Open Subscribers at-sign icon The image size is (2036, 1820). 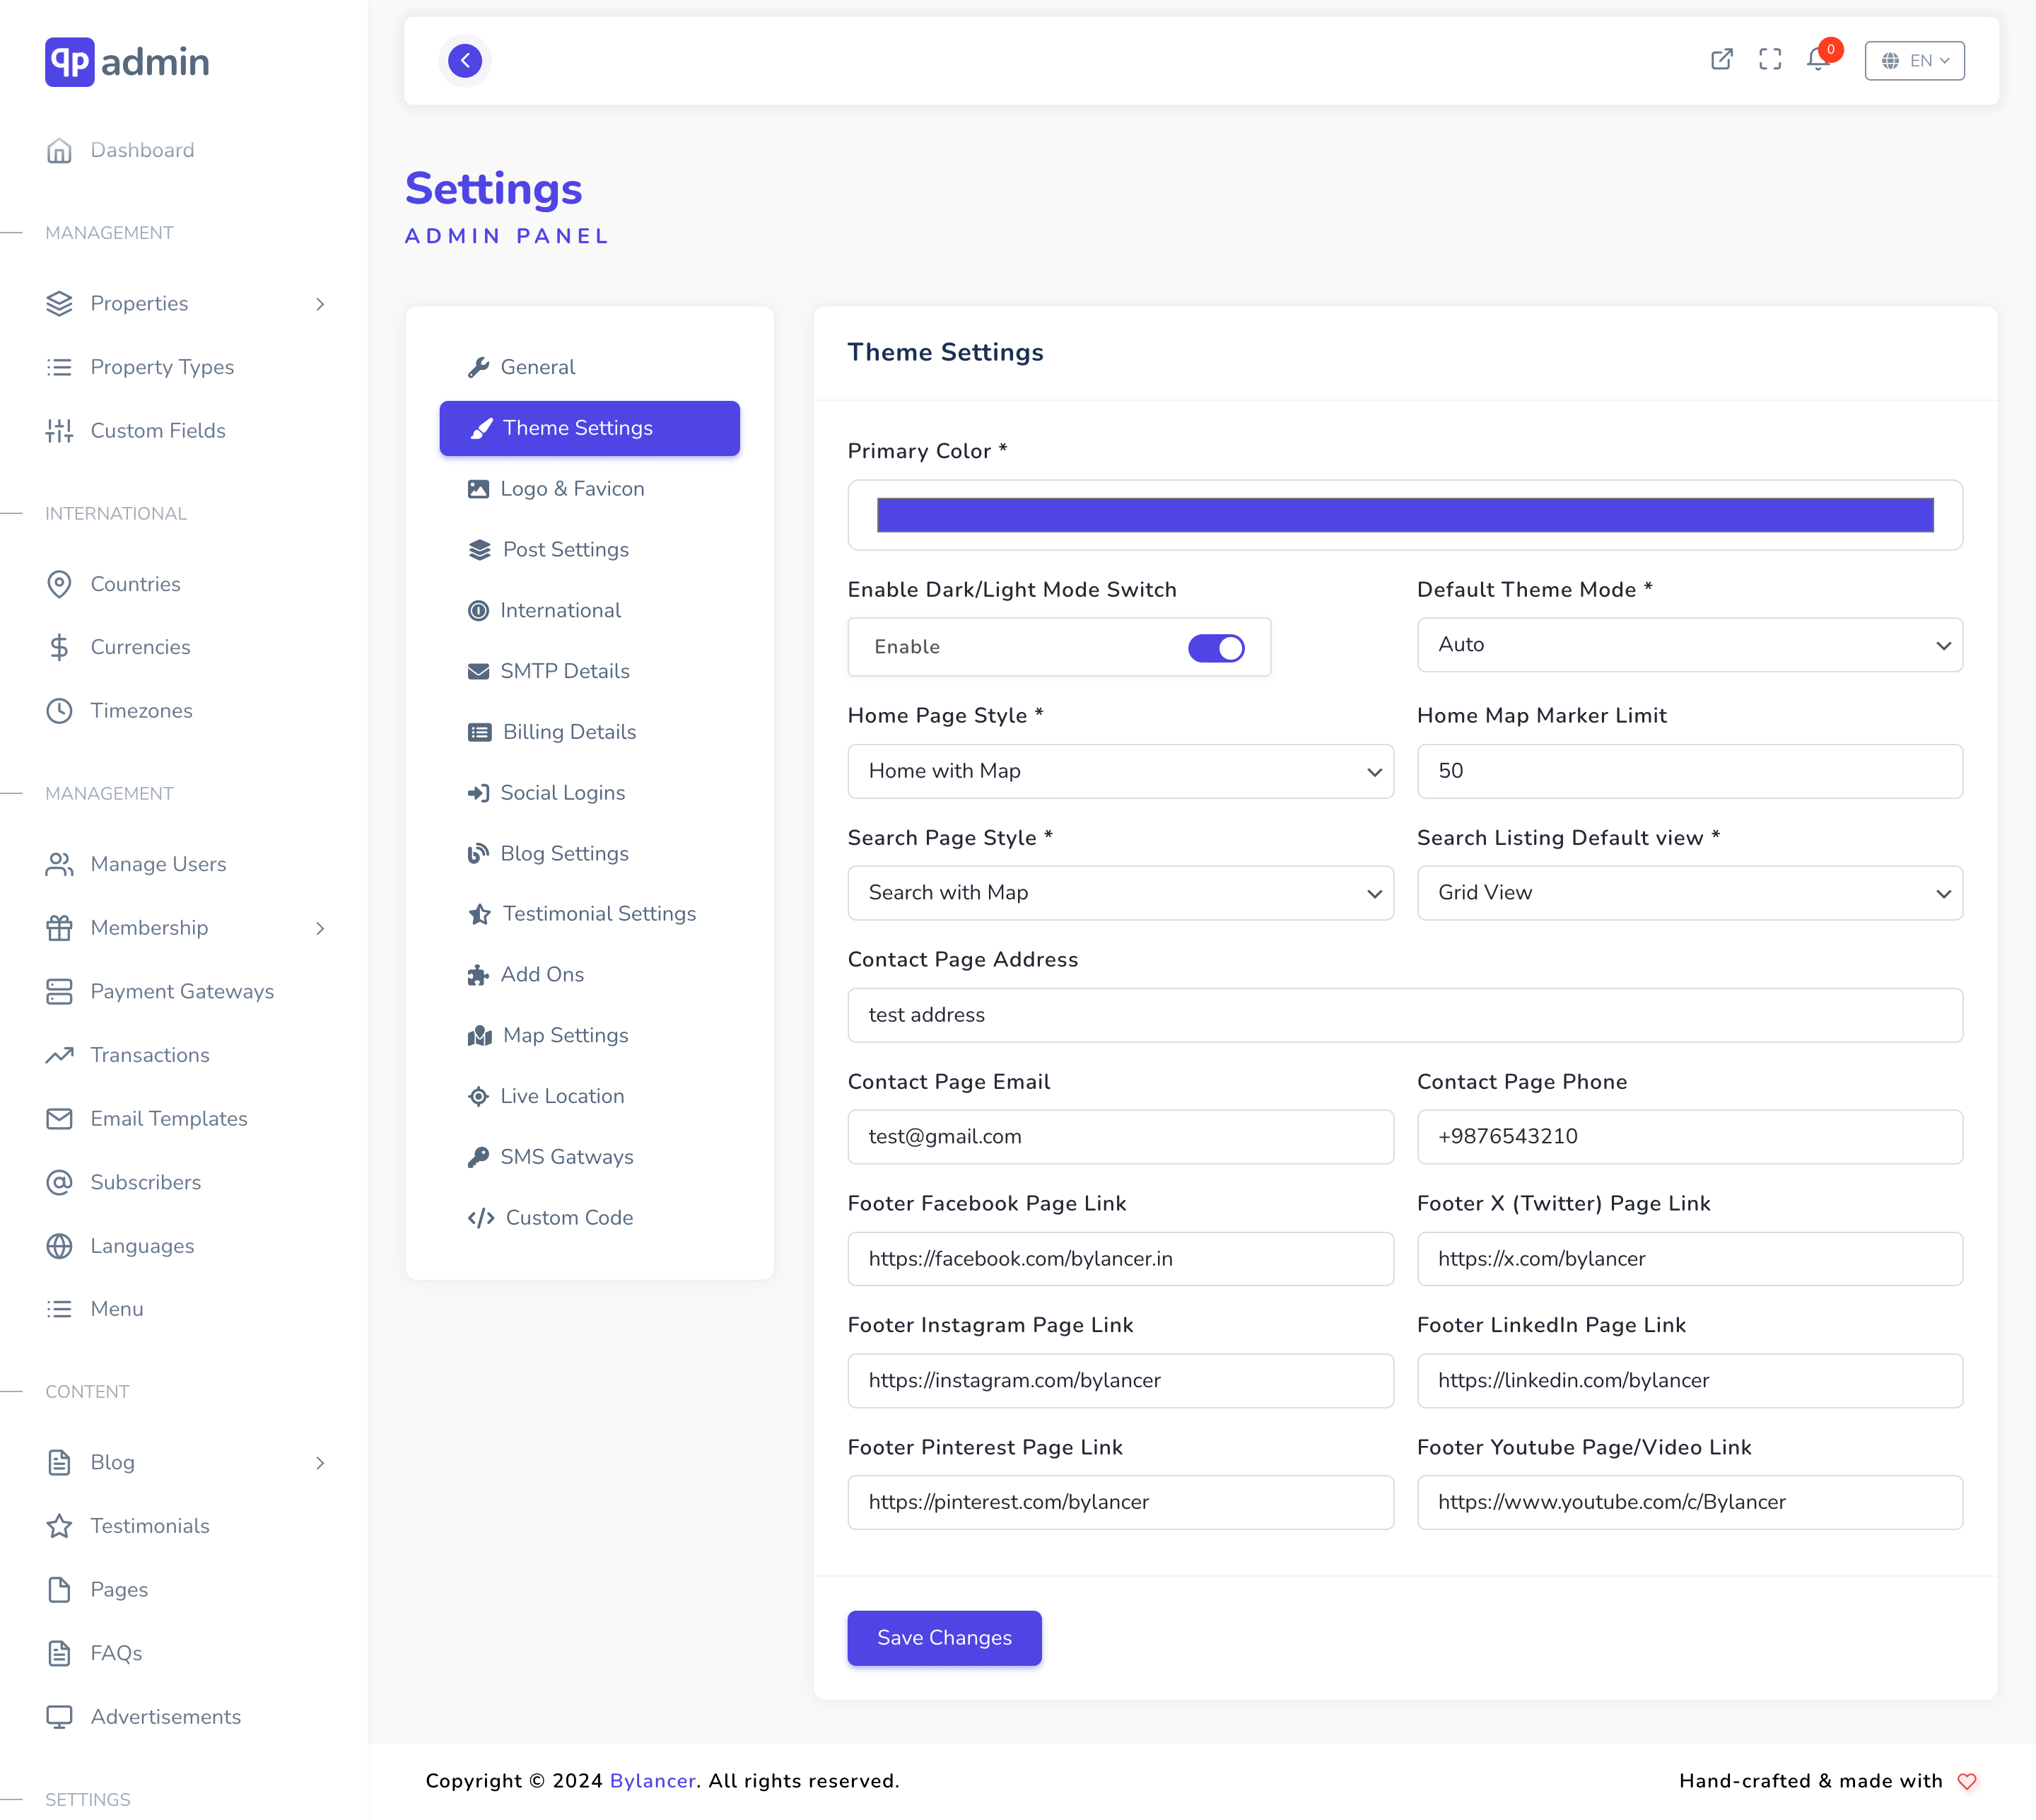coord(59,1183)
